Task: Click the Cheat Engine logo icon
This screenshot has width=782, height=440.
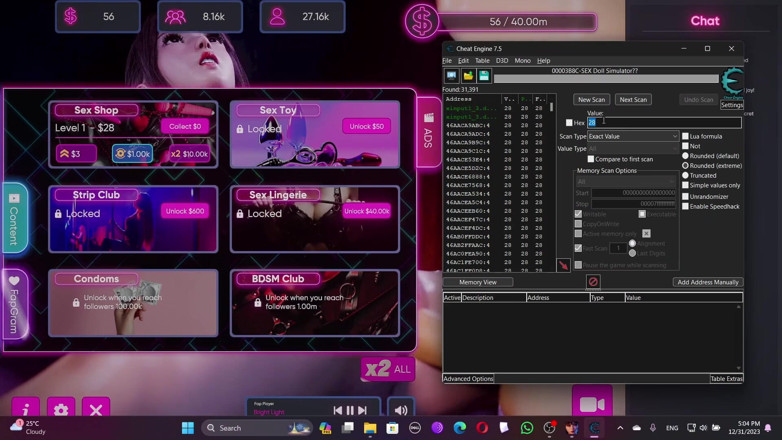Action: (732, 81)
